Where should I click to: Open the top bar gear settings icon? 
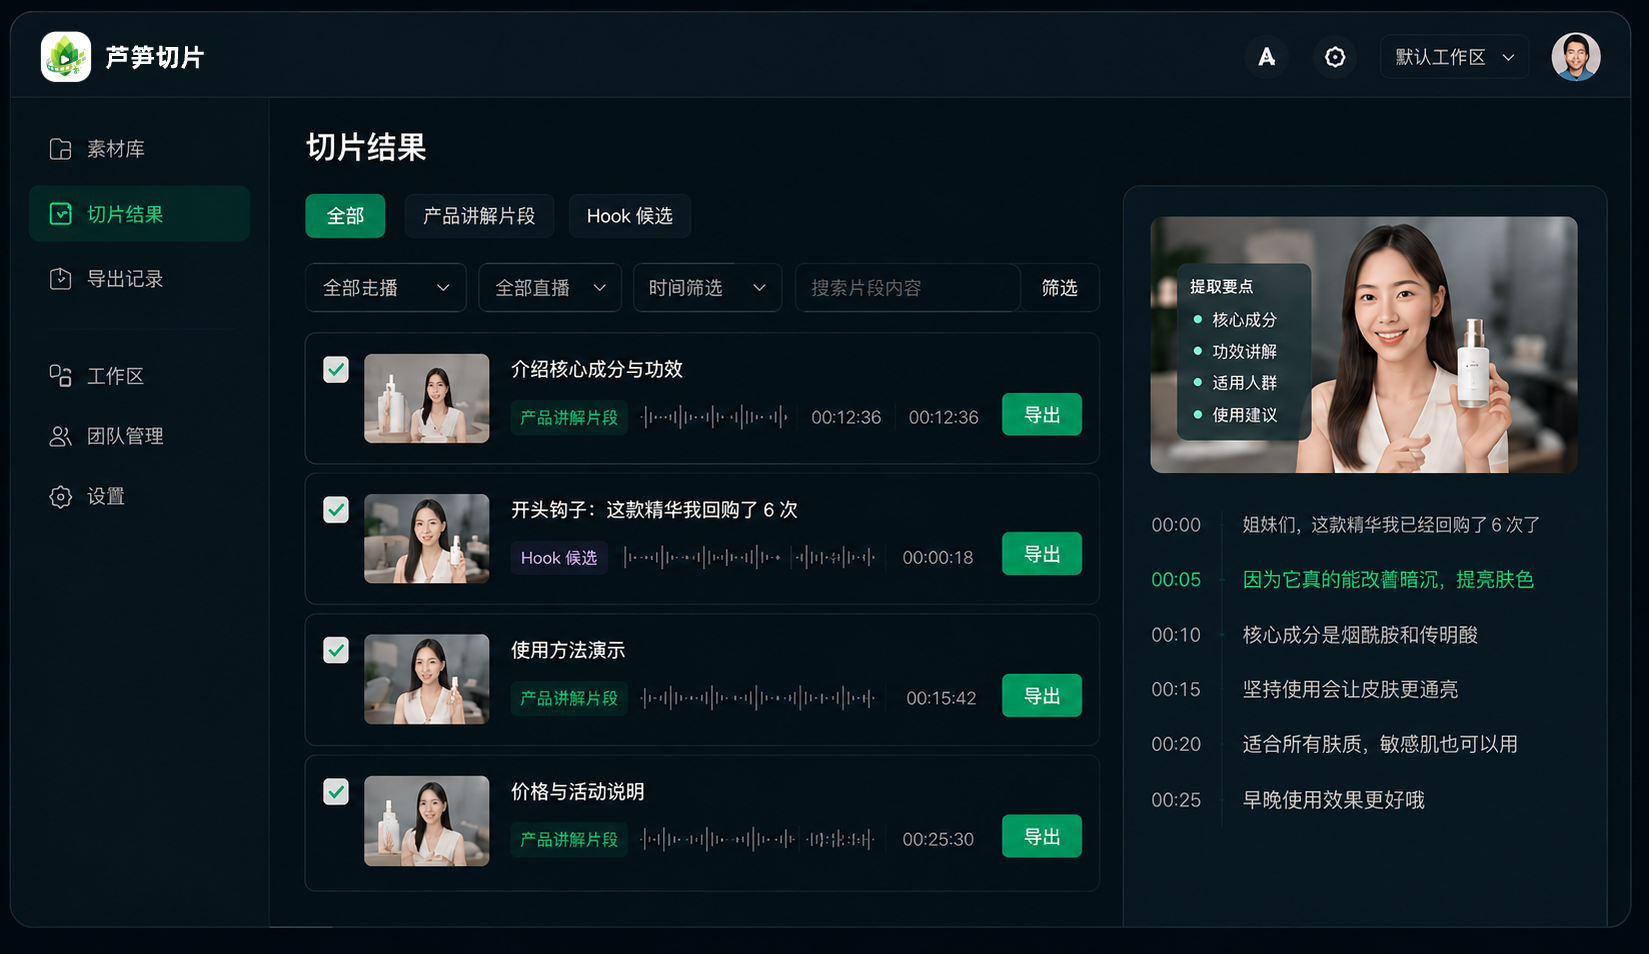pyautogui.click(x=1335, y=57)
